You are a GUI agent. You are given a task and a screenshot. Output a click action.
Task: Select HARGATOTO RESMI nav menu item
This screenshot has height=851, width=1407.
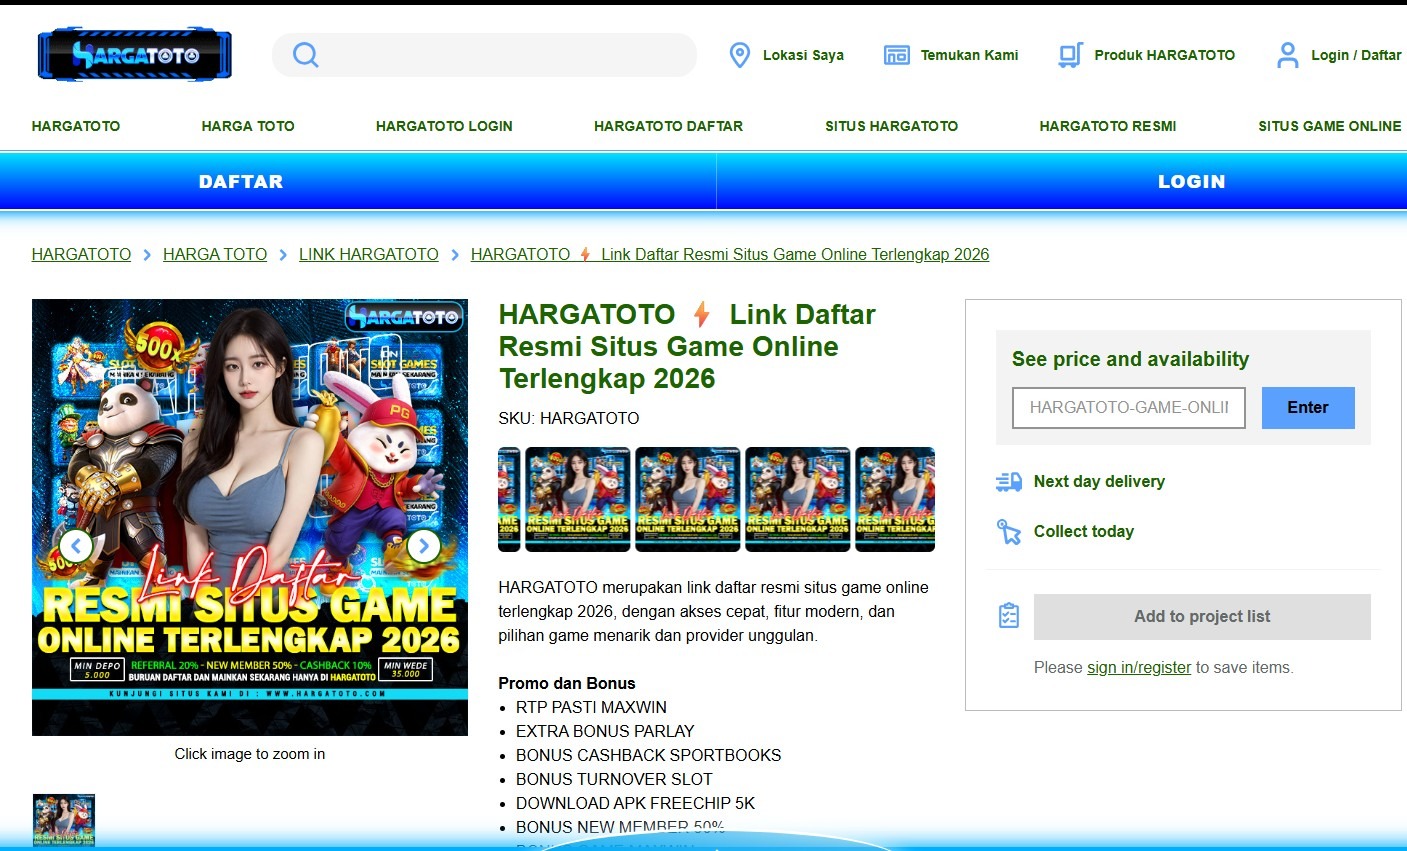point(1108,126)
